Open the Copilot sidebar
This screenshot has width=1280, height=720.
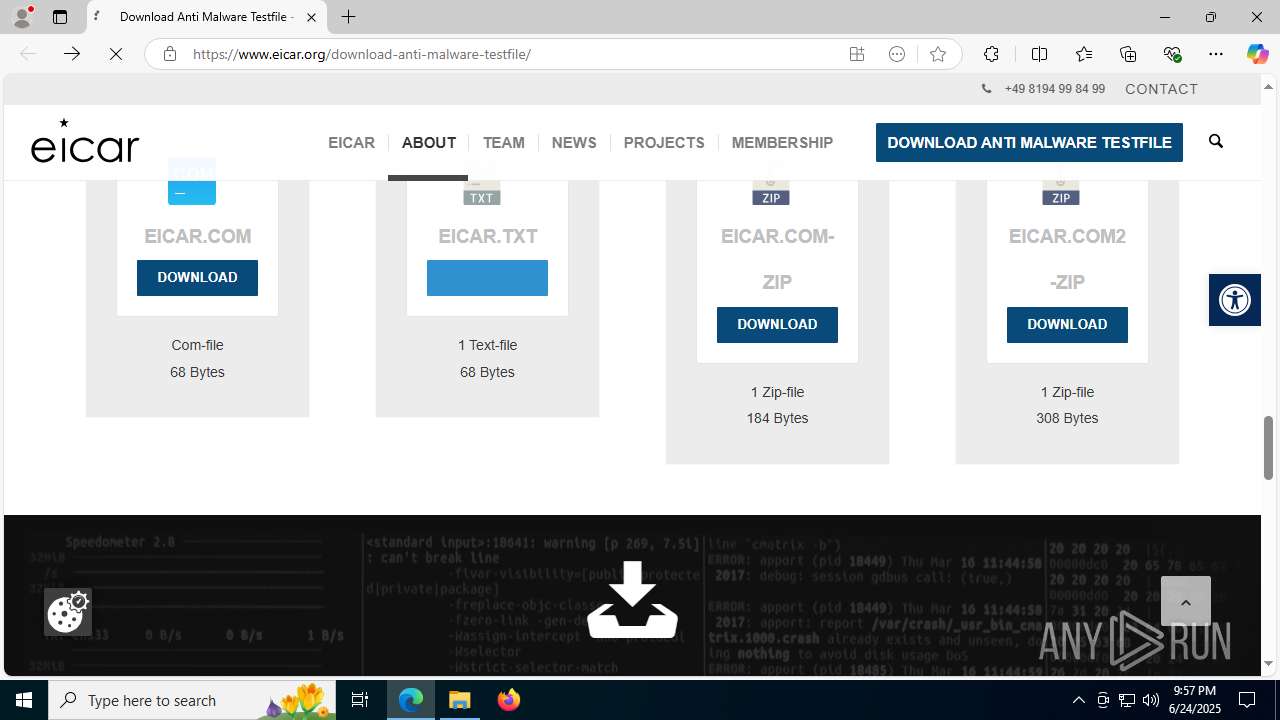1257,54
